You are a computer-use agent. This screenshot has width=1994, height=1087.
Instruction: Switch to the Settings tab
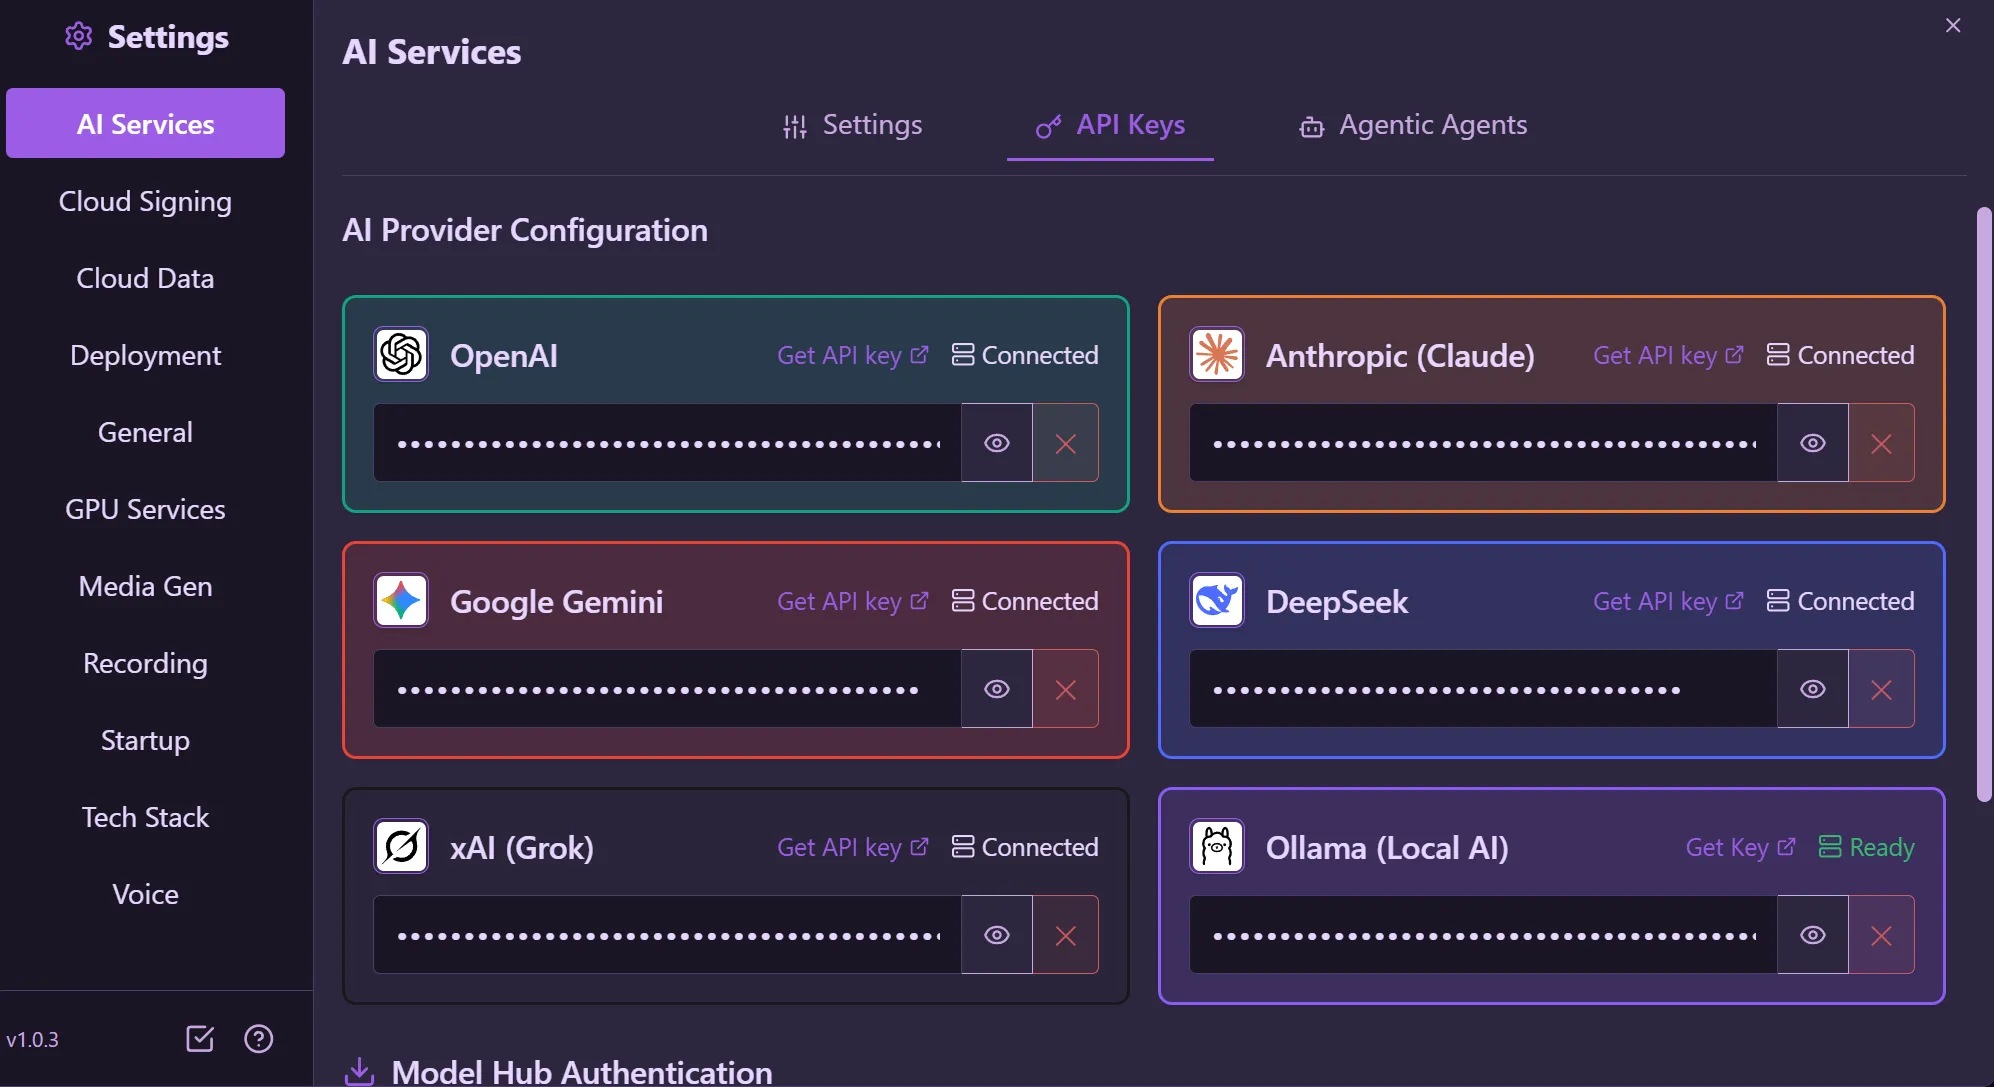tap(852, 125)
